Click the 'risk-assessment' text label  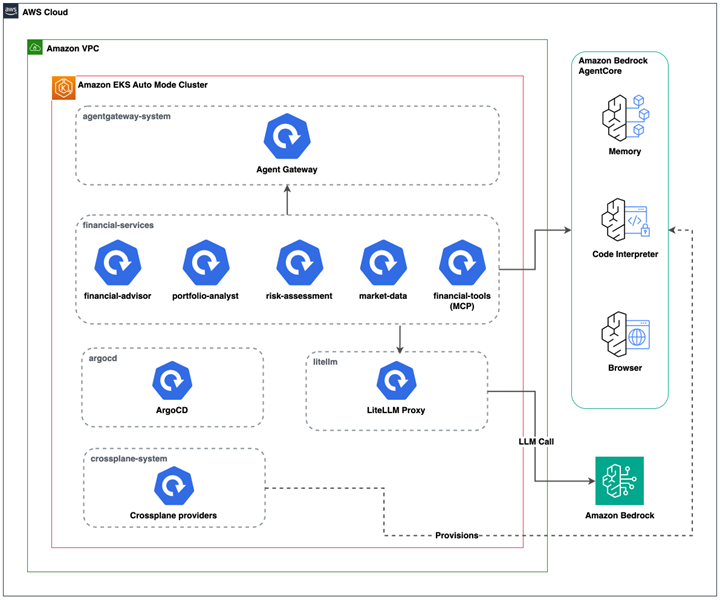pyautogui.click(x=299, y=296)
